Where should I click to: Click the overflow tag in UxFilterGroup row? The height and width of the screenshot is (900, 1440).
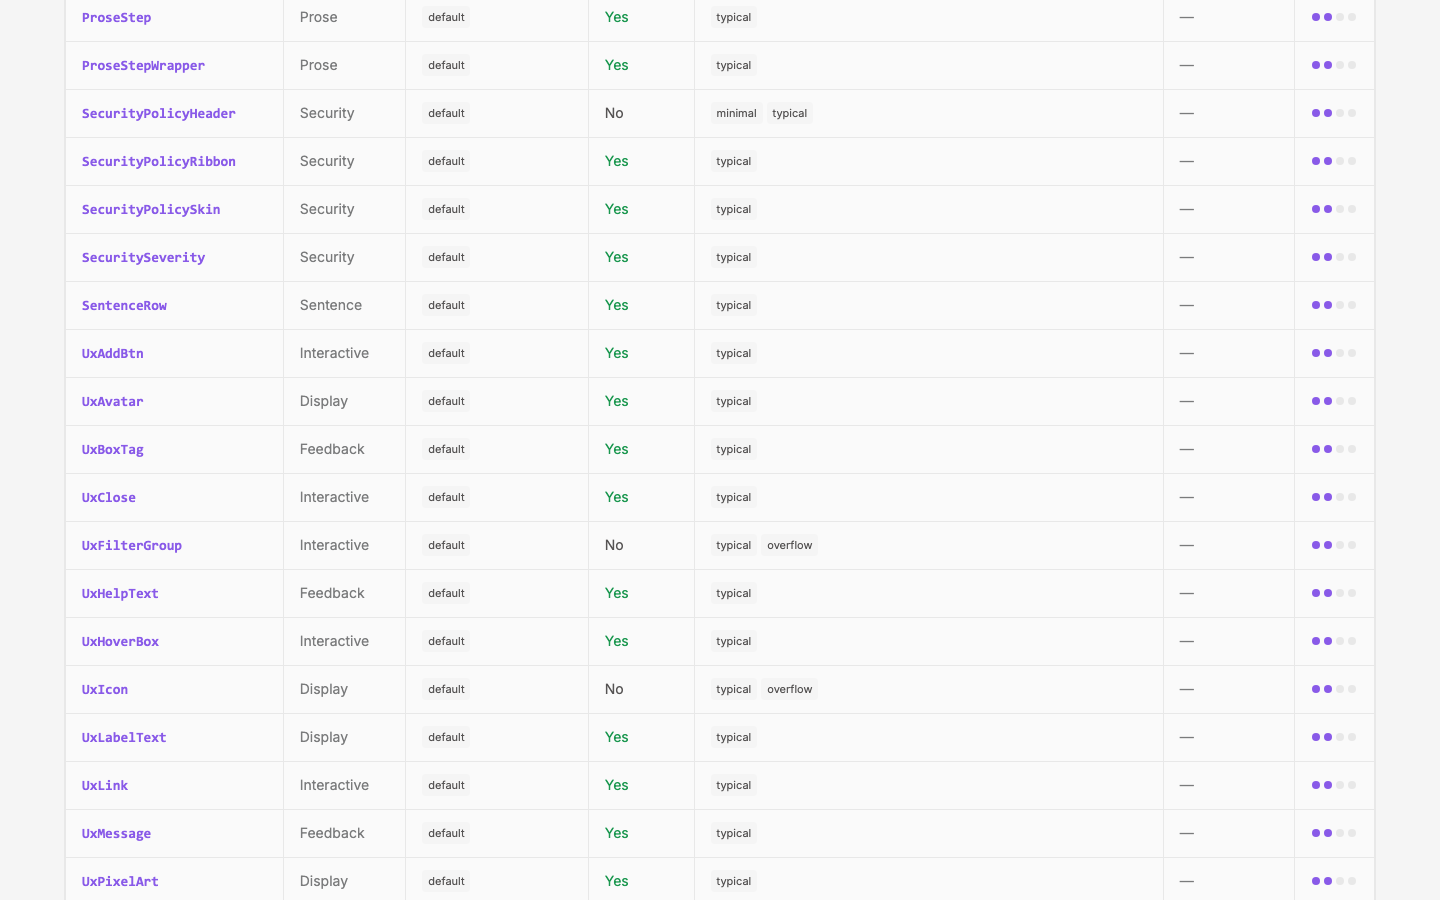pos(789,545)
